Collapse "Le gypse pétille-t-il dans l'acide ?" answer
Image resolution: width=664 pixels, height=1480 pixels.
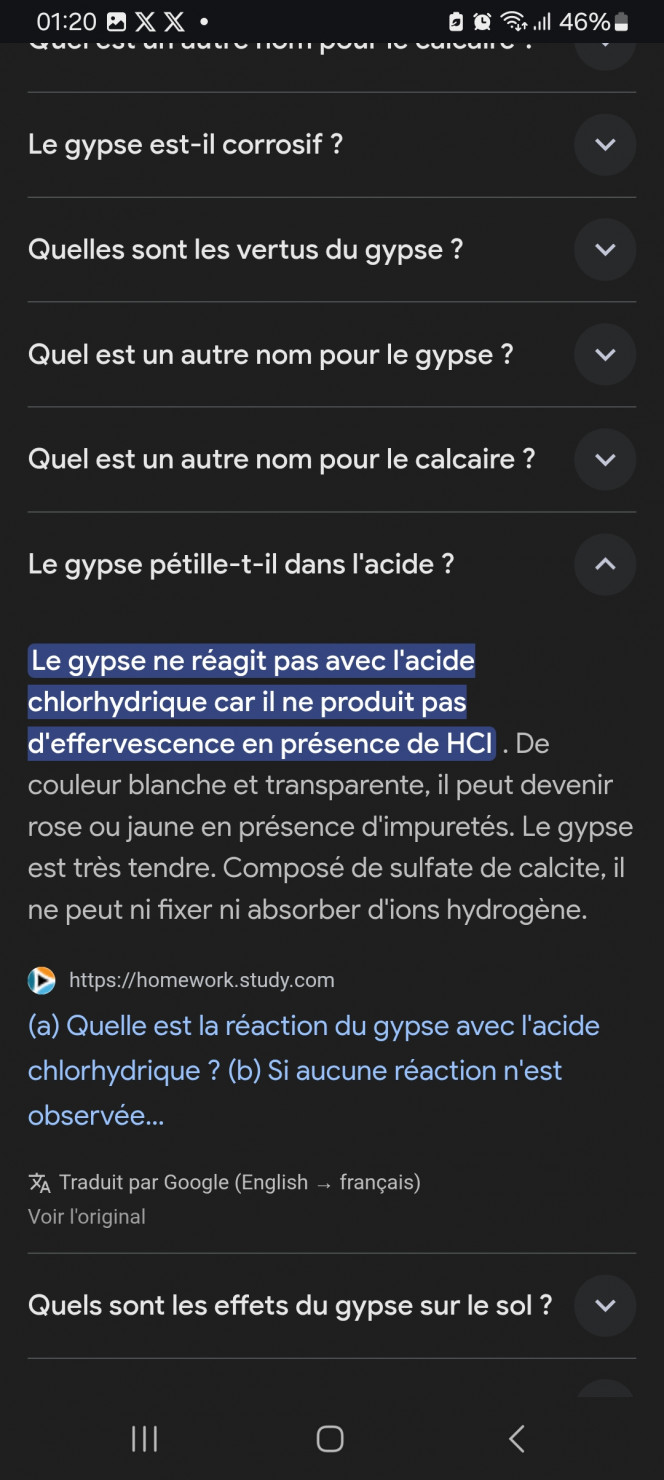click(x=605, y=564)
